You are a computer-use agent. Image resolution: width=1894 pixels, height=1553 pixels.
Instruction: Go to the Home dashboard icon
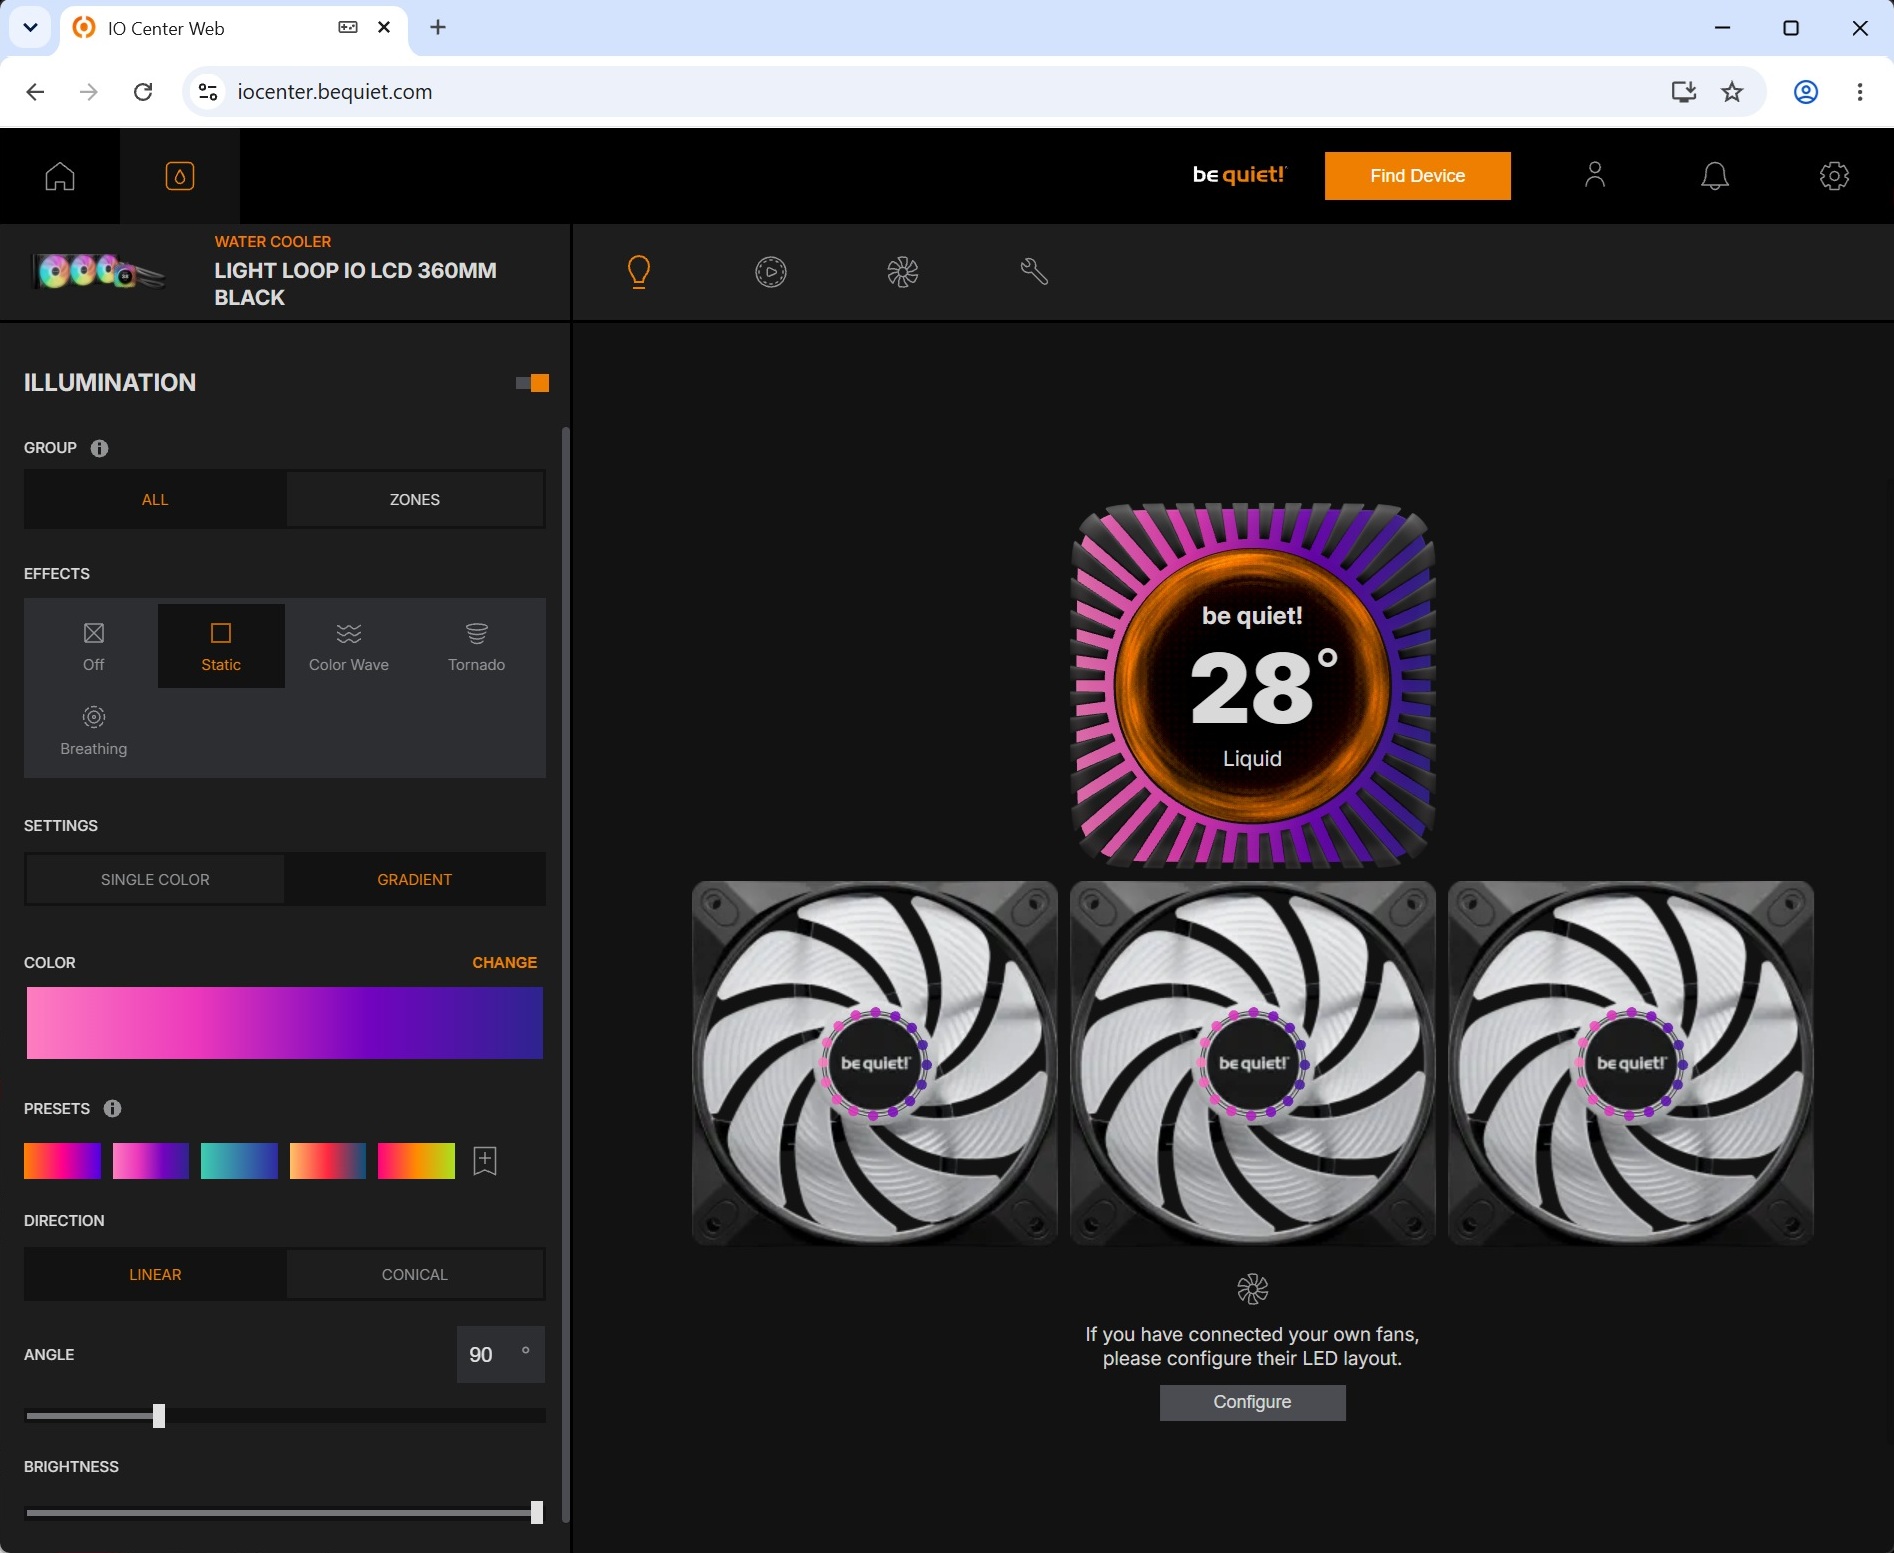[60, 176]
